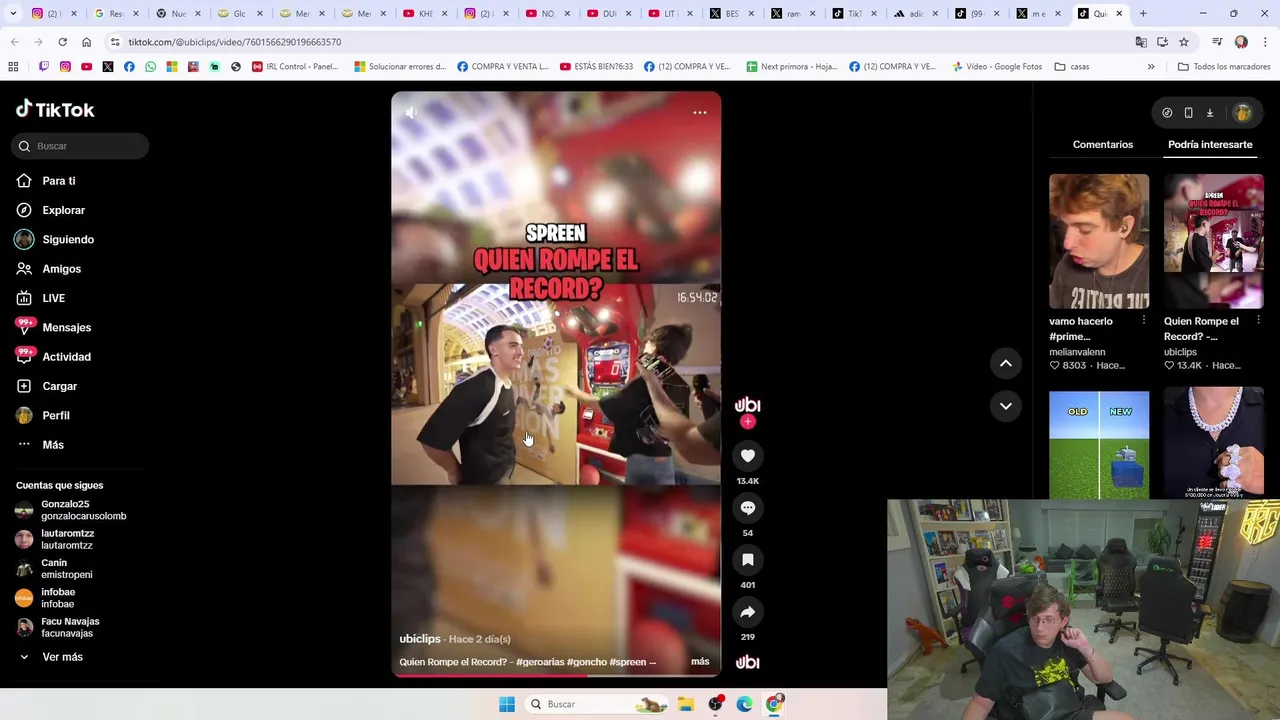Open video three-dots options menu
The image size is (1280, 720).
click(700, 113)
